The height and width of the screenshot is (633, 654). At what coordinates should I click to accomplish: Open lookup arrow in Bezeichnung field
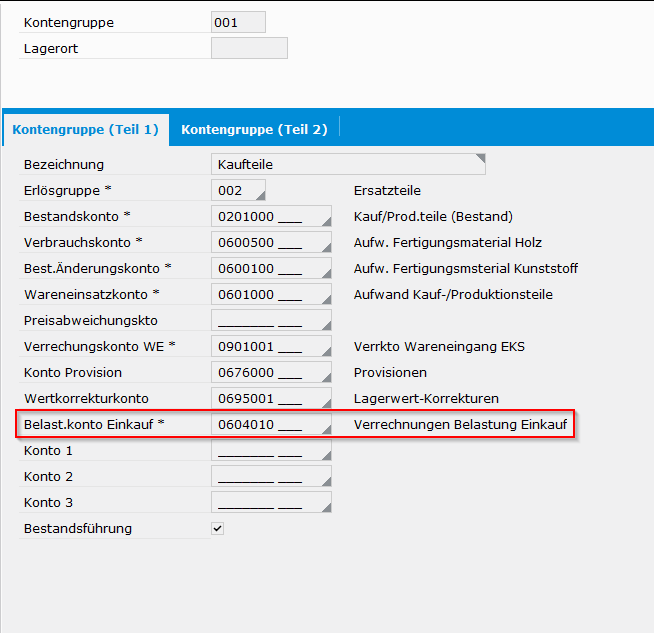pyautogui.click(x=480, y=158)
